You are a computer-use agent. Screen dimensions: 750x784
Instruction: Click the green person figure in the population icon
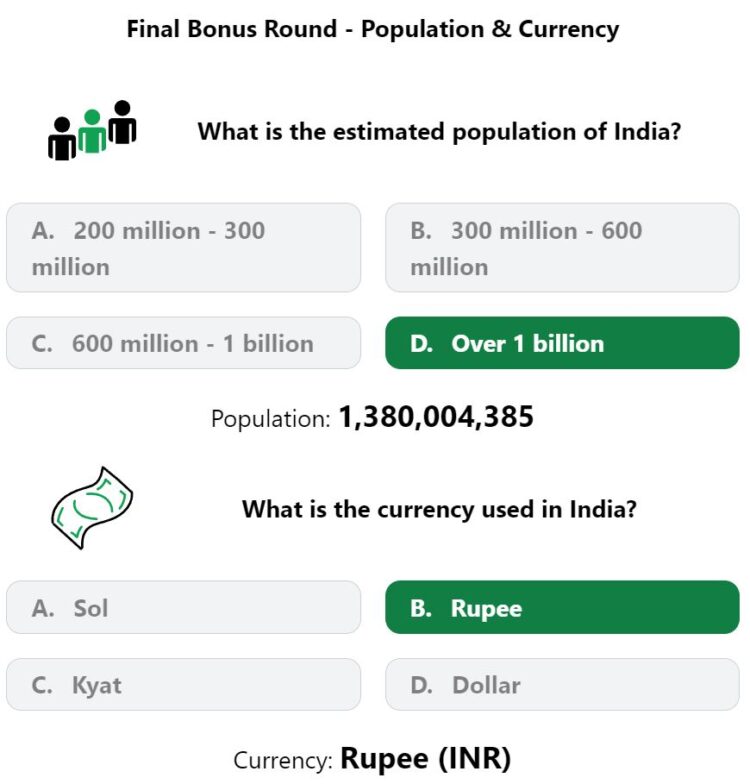[92, 130]
